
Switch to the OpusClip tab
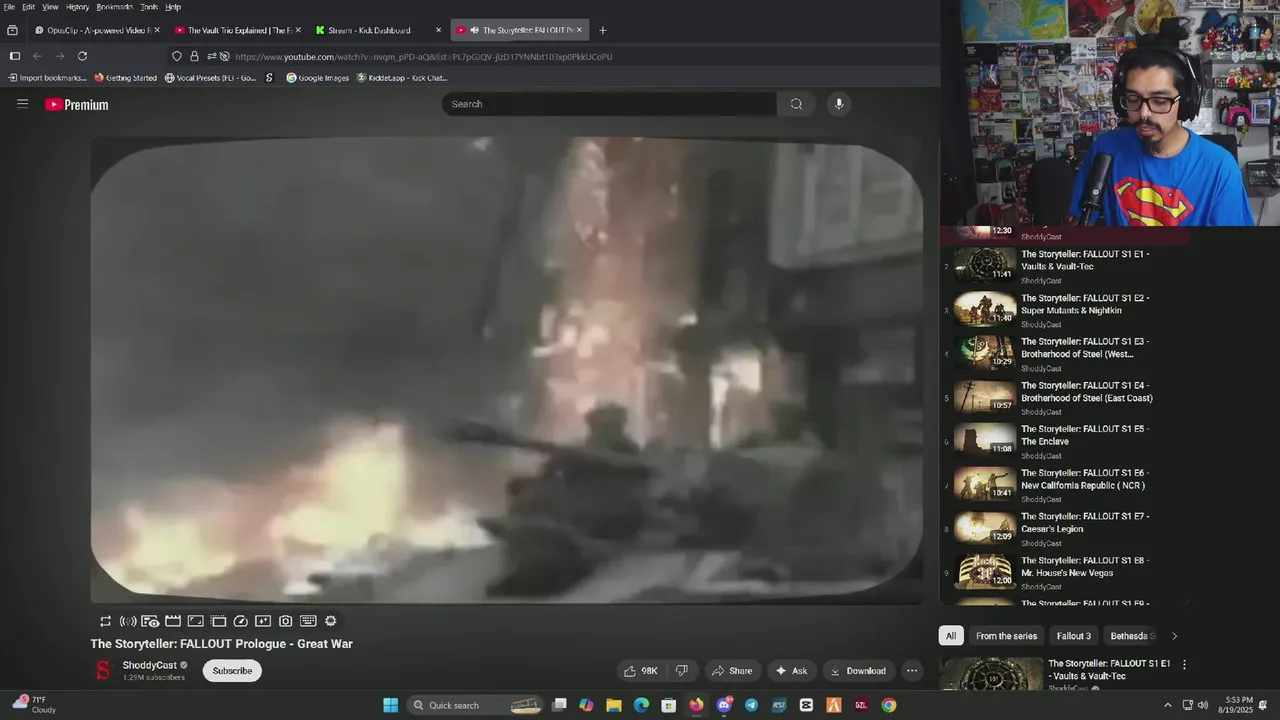96,30
